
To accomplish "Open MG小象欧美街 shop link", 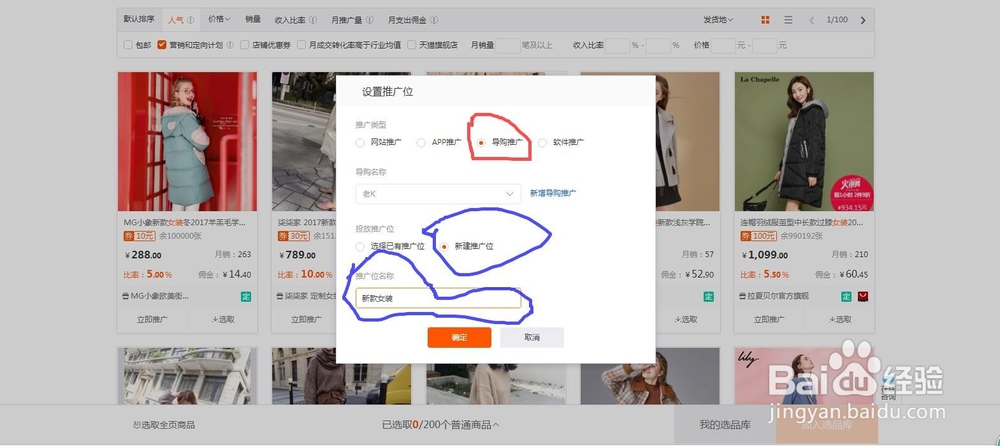I will click(x=159, y=296).
